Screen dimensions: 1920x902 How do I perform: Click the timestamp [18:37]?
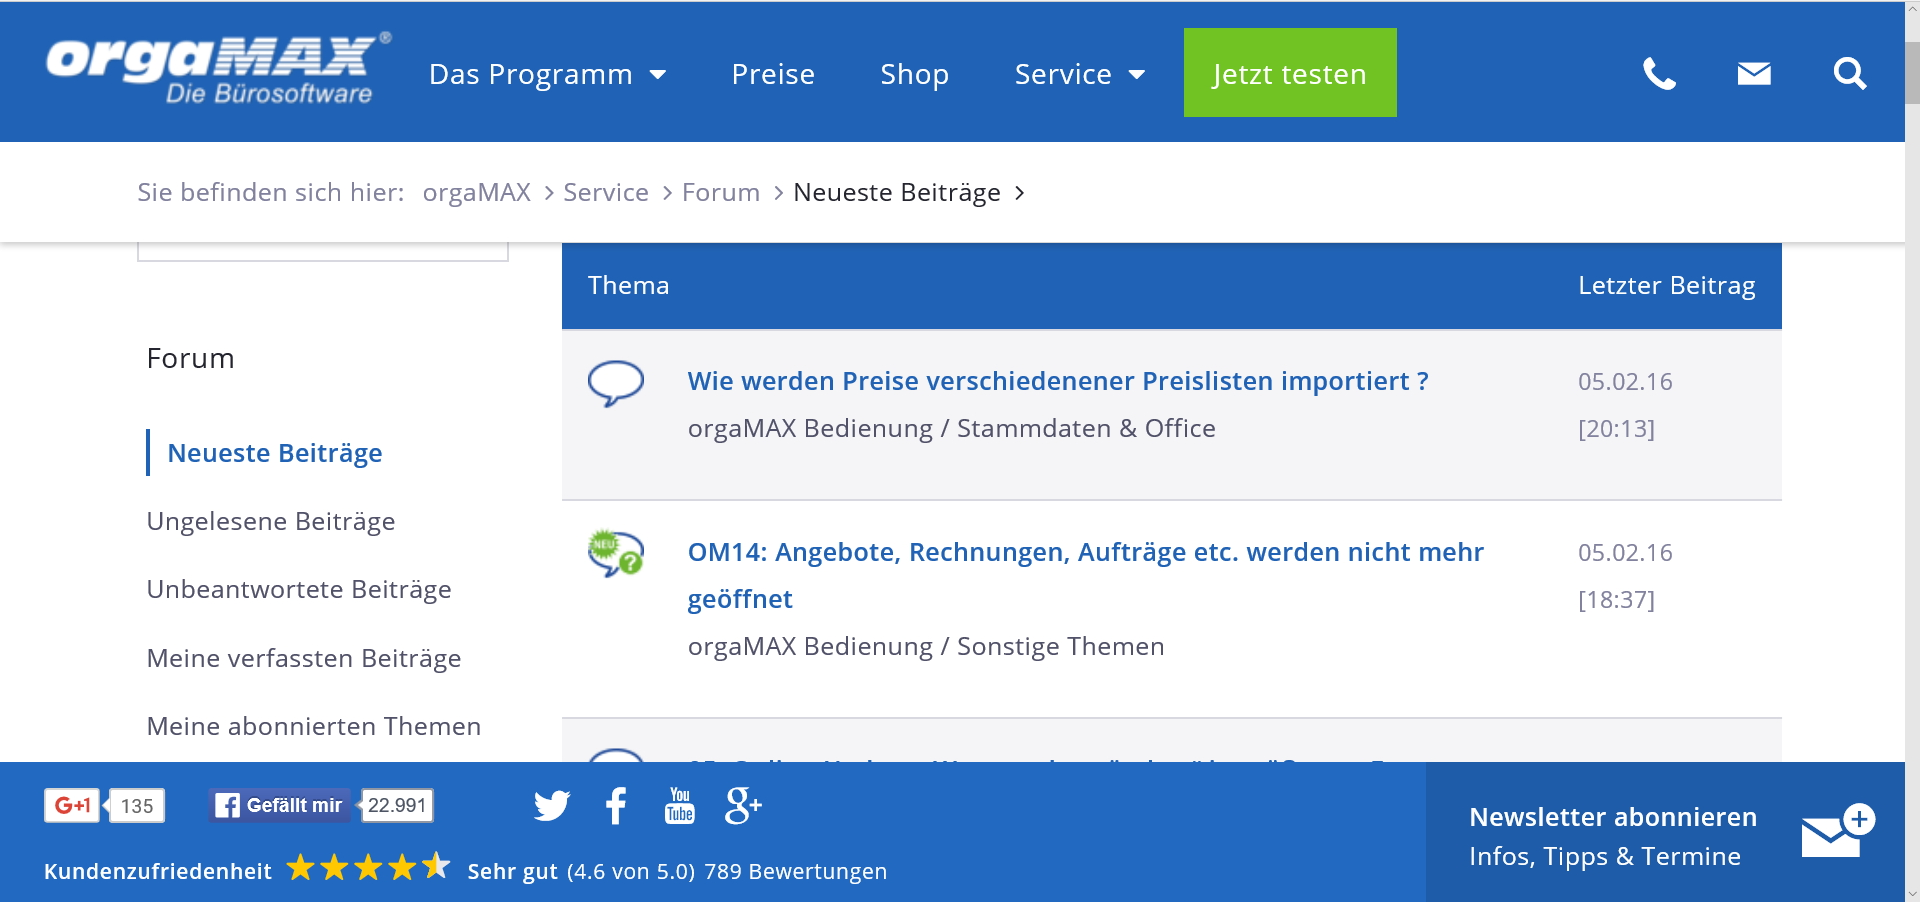point(1616,599)
